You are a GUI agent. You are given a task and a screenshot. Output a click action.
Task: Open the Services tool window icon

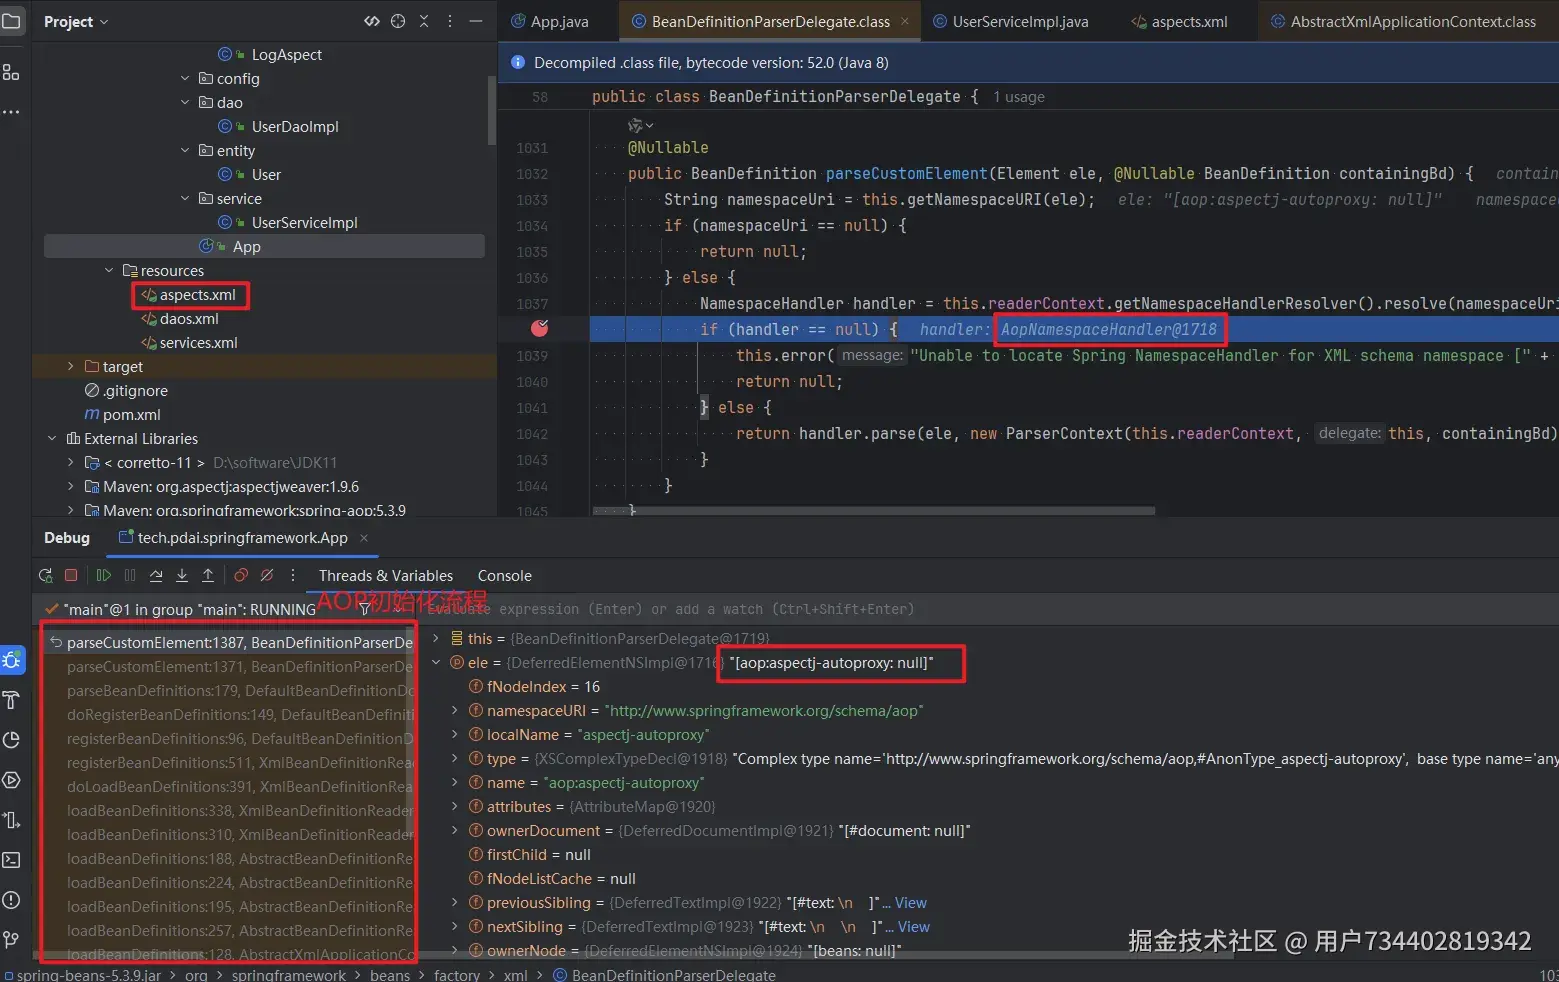click(11, 780)
